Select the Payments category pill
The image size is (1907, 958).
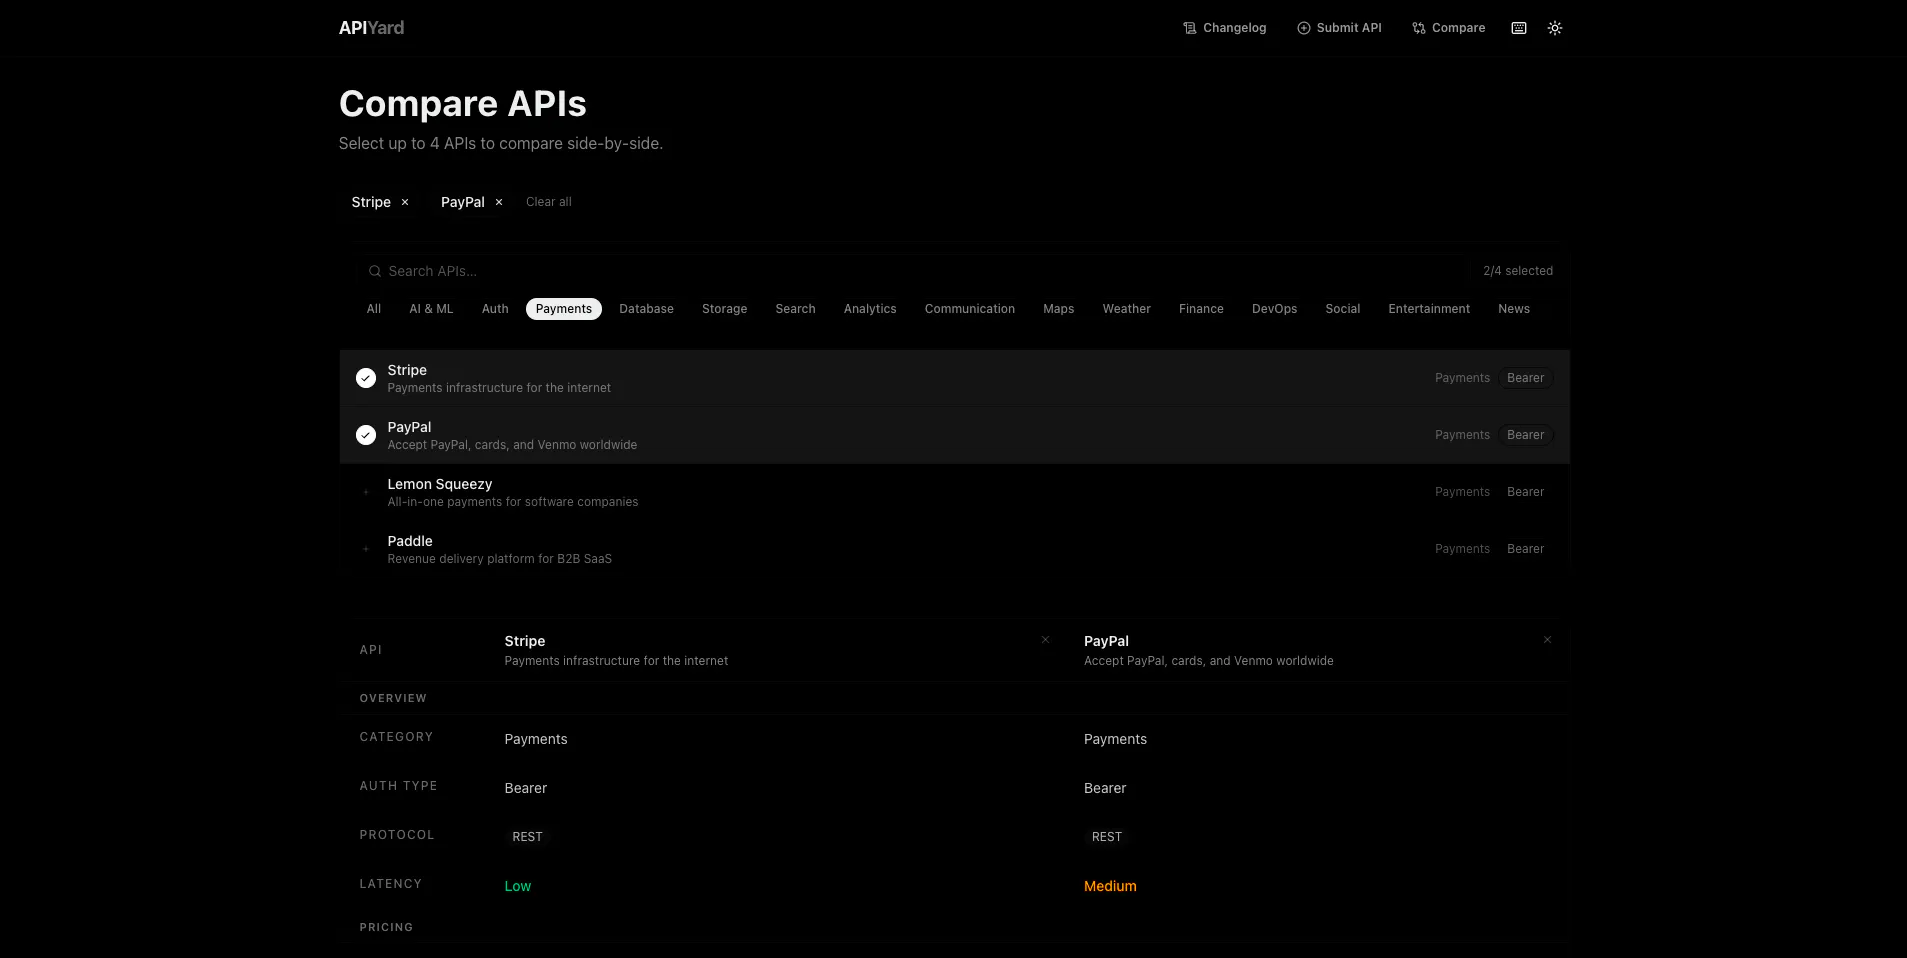point(564,309)
